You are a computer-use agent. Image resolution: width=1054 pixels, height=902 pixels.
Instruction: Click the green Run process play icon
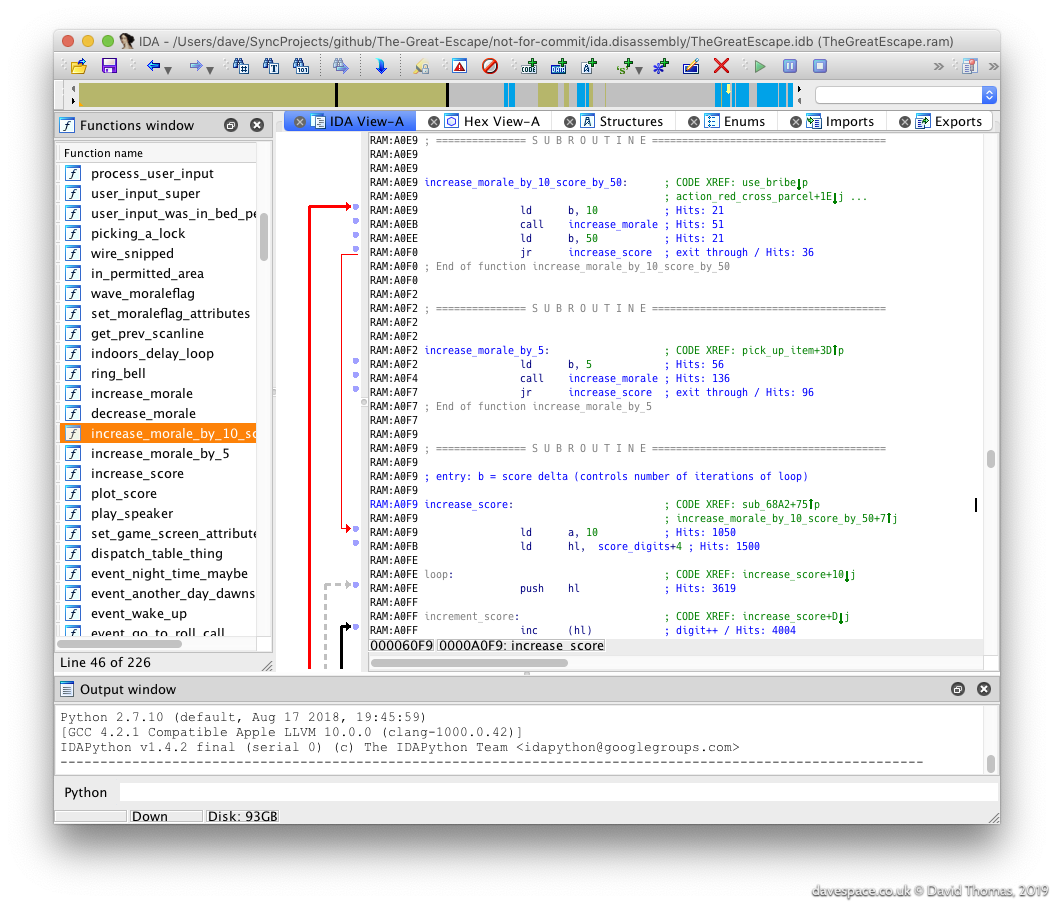point(760,67)
